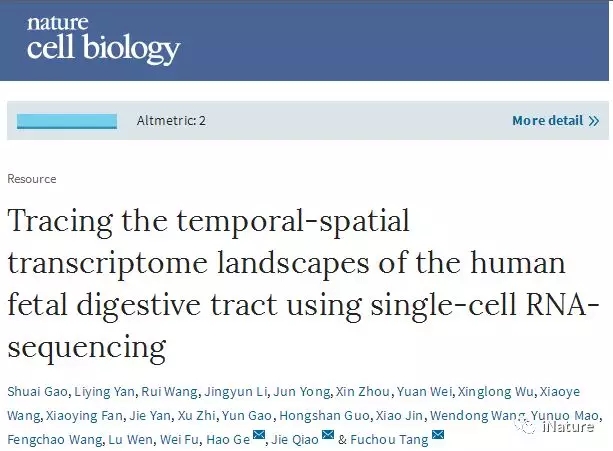Select the Resource article type label

click(32, 179)
